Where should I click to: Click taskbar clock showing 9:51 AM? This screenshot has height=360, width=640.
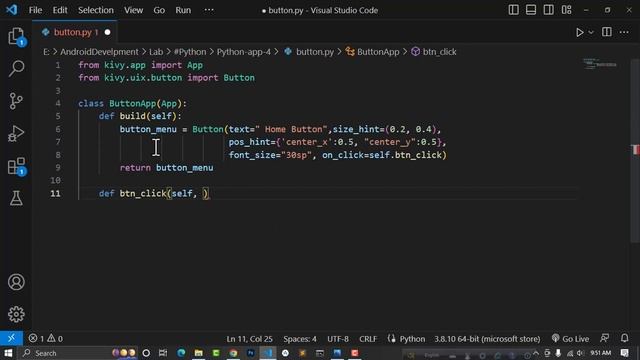pos(600,353)
